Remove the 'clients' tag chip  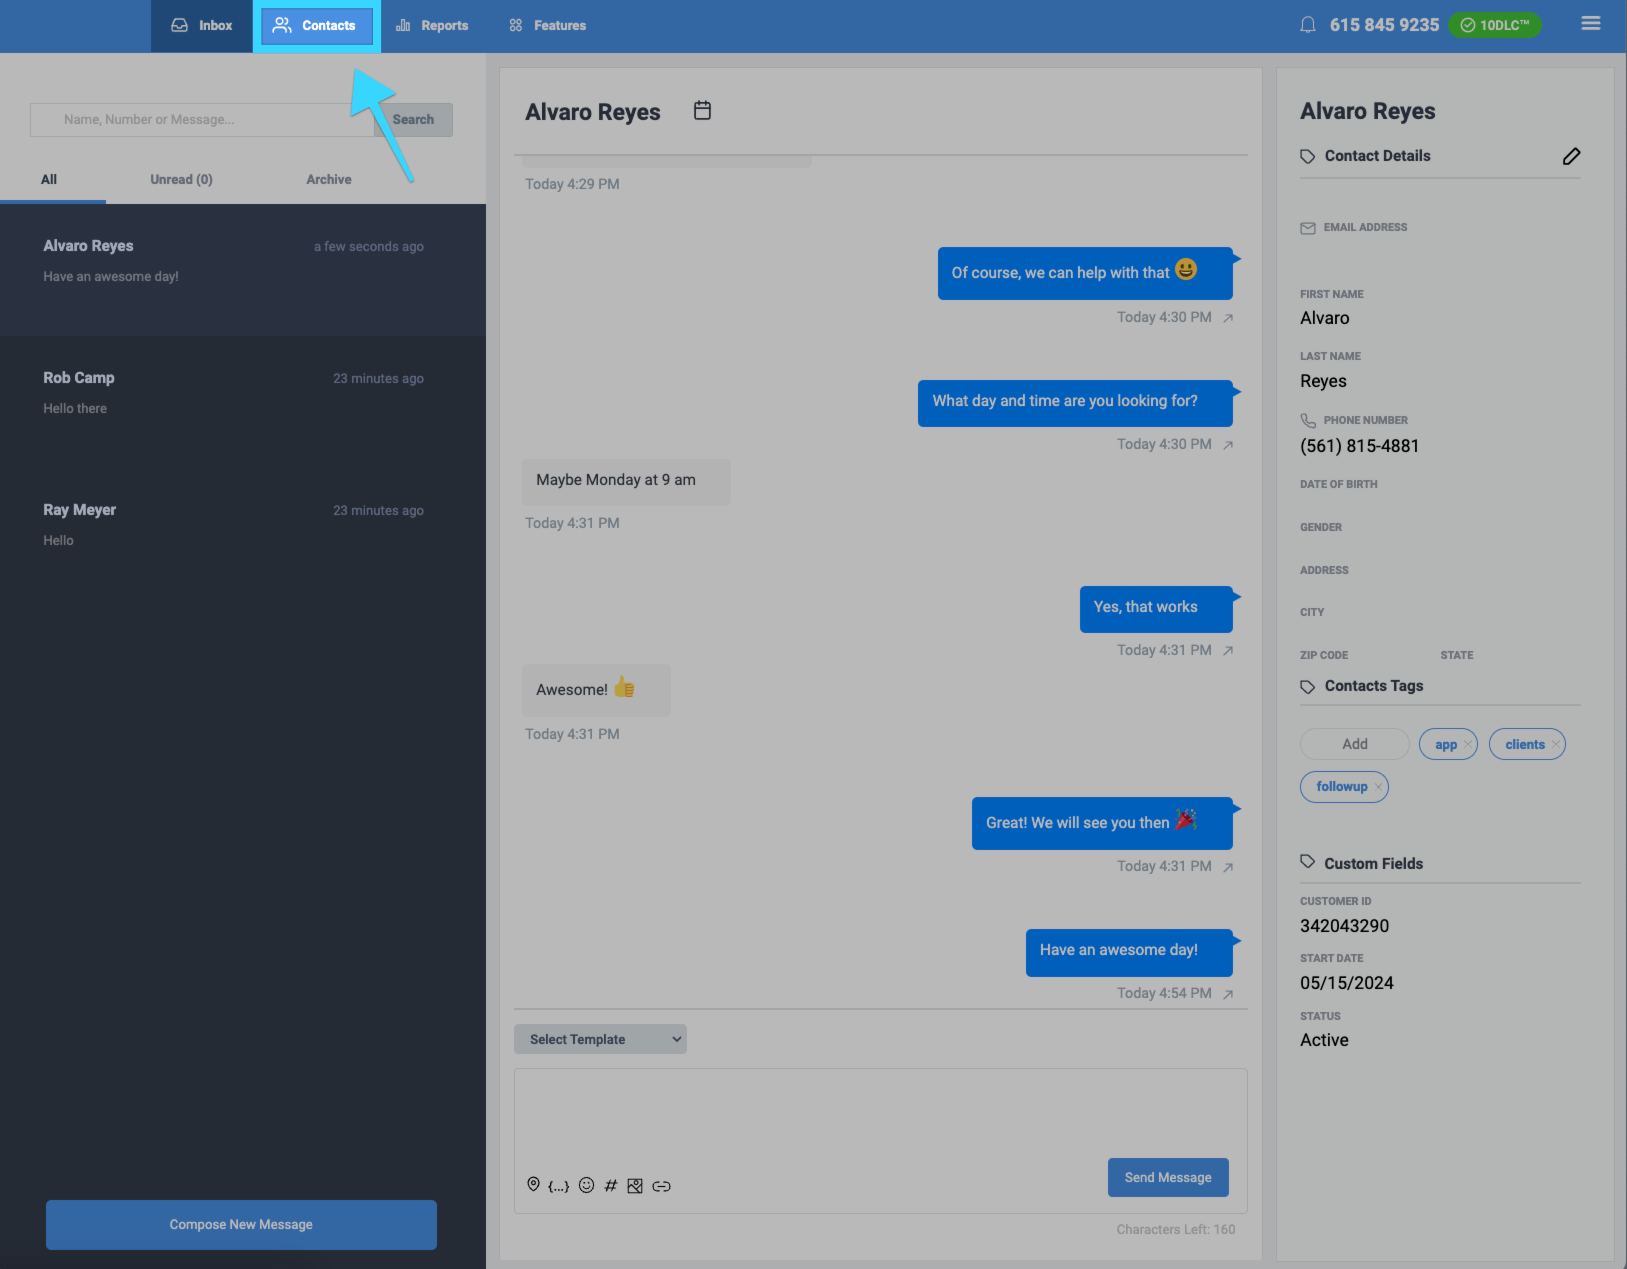click(x=1556, y=744)
